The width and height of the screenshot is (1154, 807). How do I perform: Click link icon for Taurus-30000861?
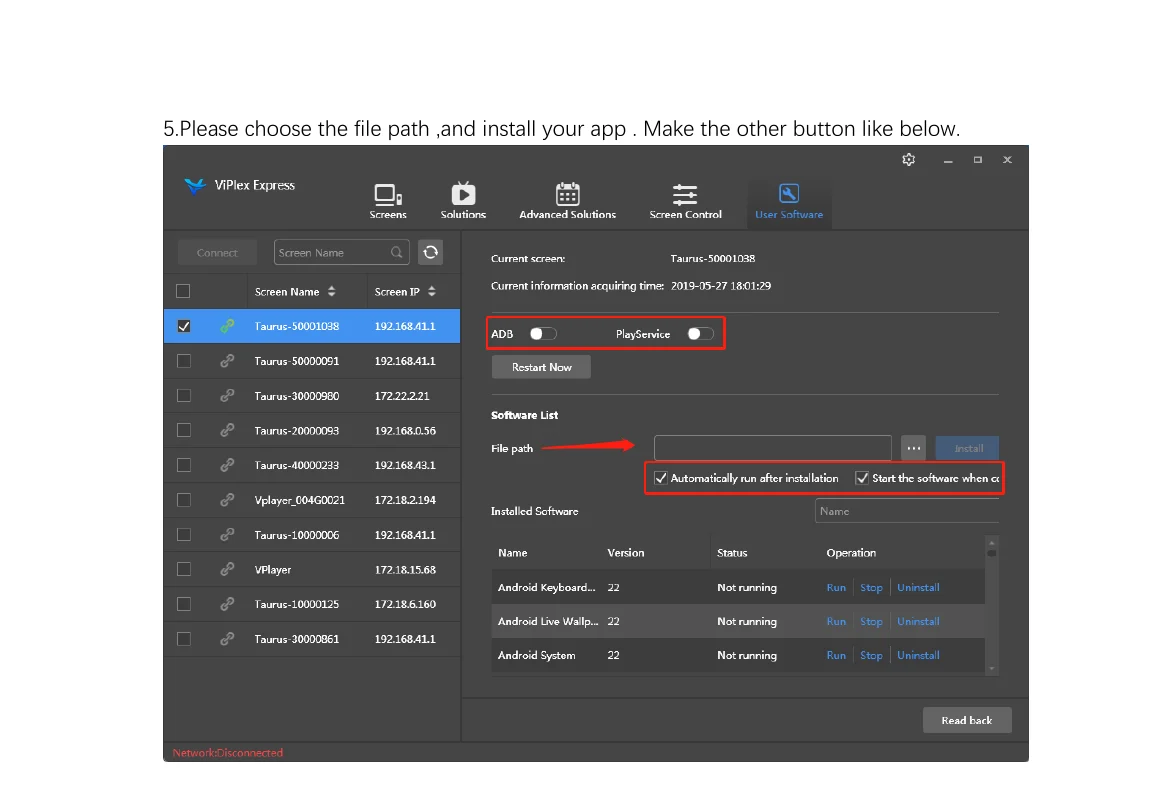227,639
